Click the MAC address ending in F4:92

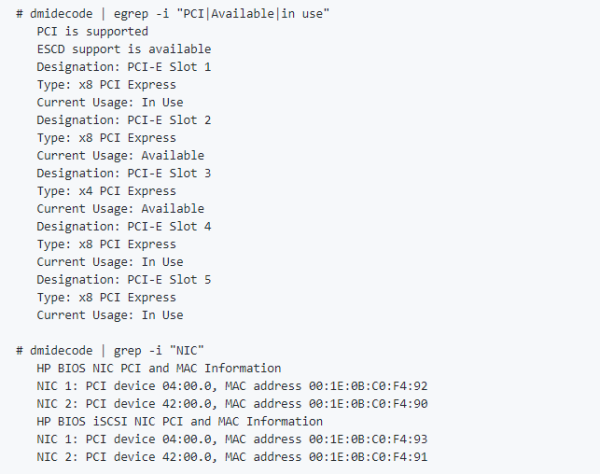tap(368, 386)
